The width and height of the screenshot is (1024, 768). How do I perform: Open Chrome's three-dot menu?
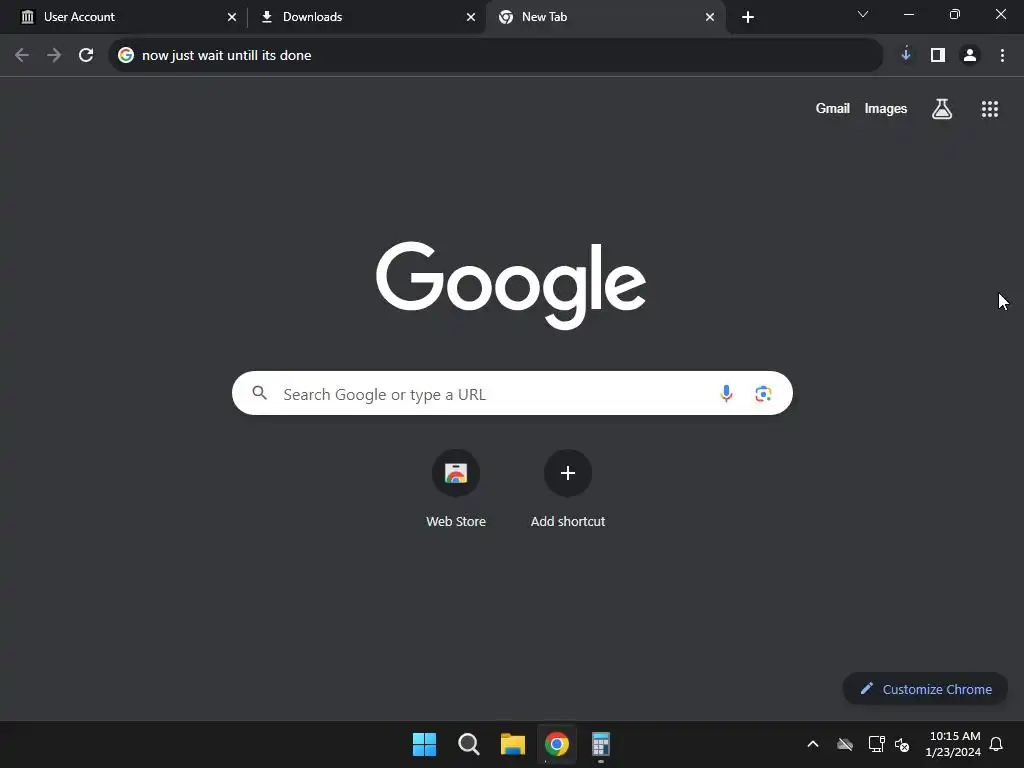click(x=1002, y=56)
